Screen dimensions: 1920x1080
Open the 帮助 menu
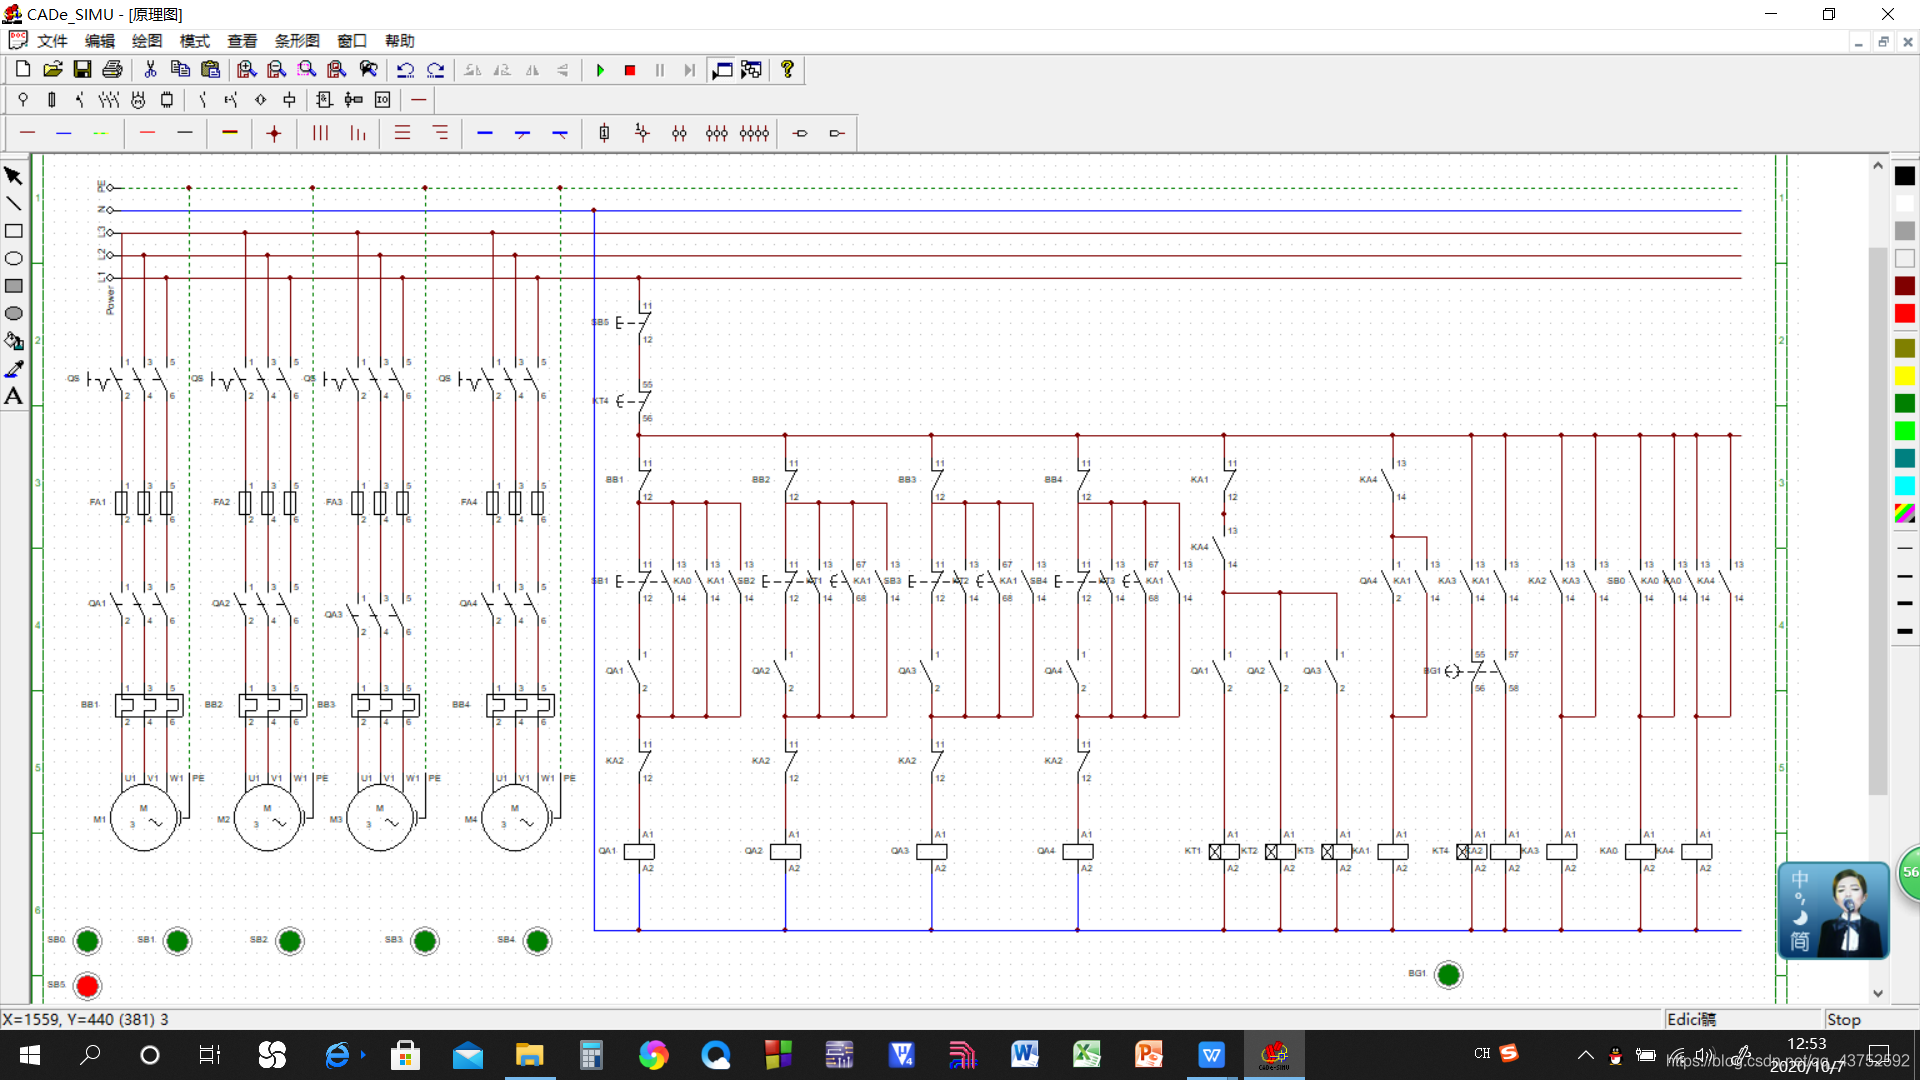click(x=399, y=41)
